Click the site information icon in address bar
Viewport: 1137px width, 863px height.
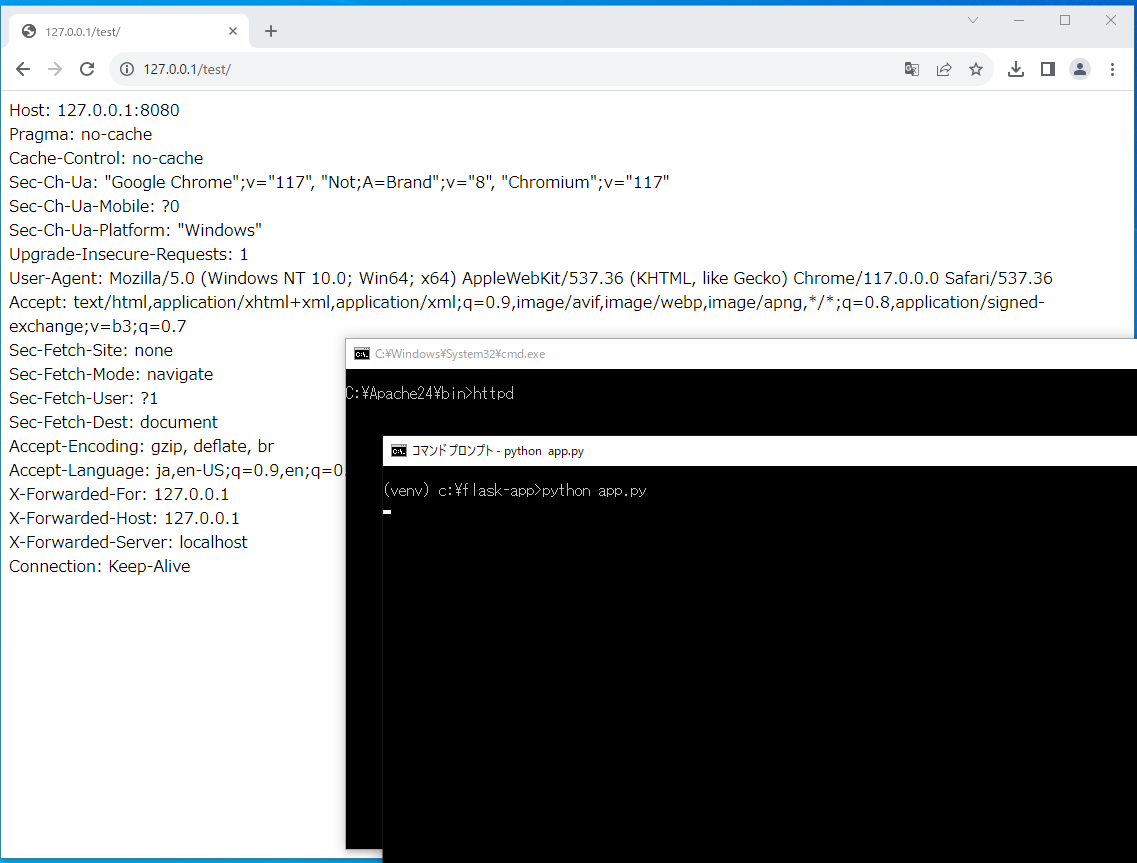click(126, 69)
